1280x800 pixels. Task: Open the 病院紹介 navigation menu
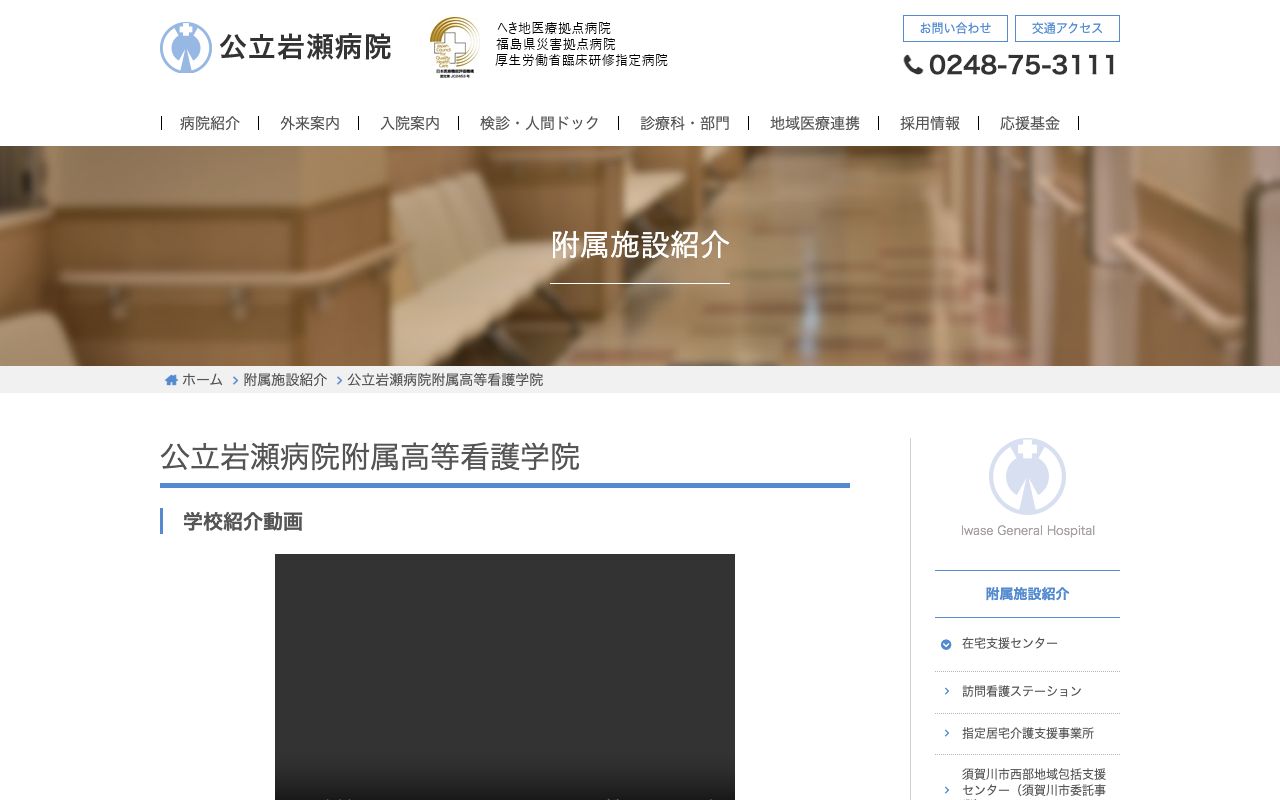tap(207, 123)
